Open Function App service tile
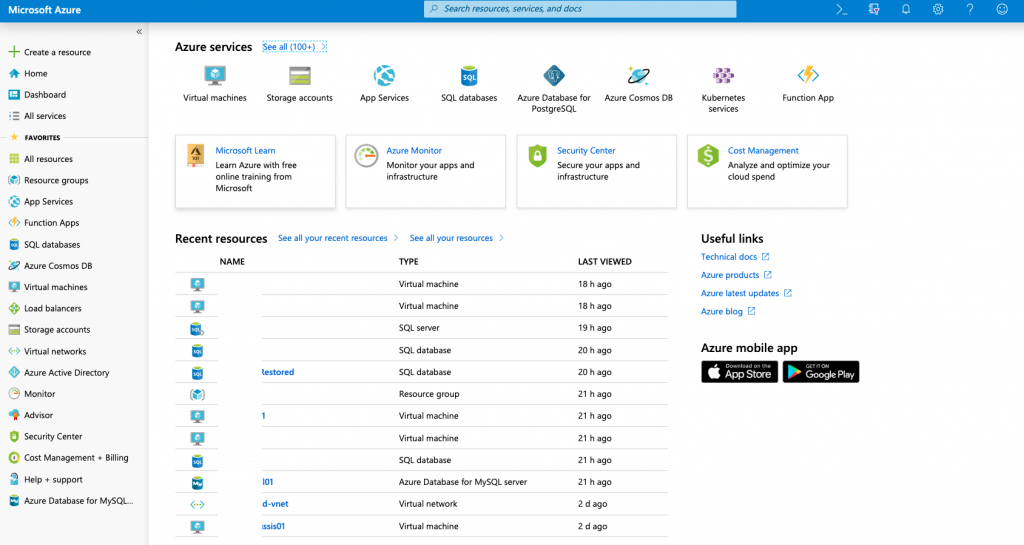1024x545 pixels. tap(808, 84)
